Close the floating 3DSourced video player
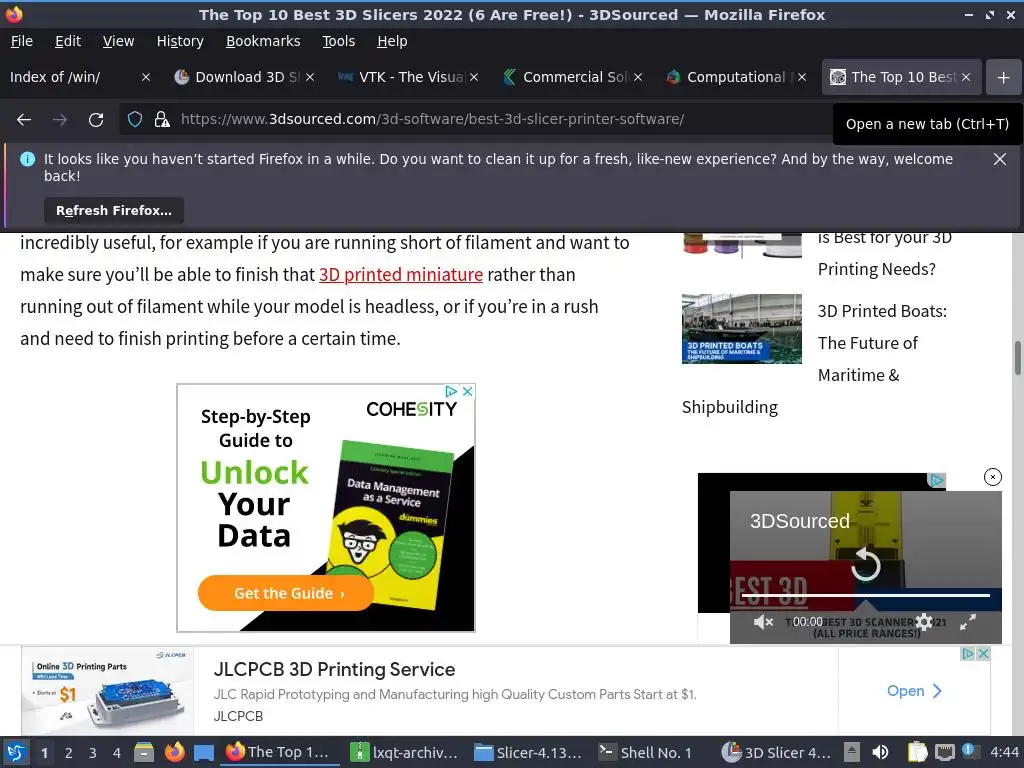The image size is (1024, 768). click(x=993, y=477)
